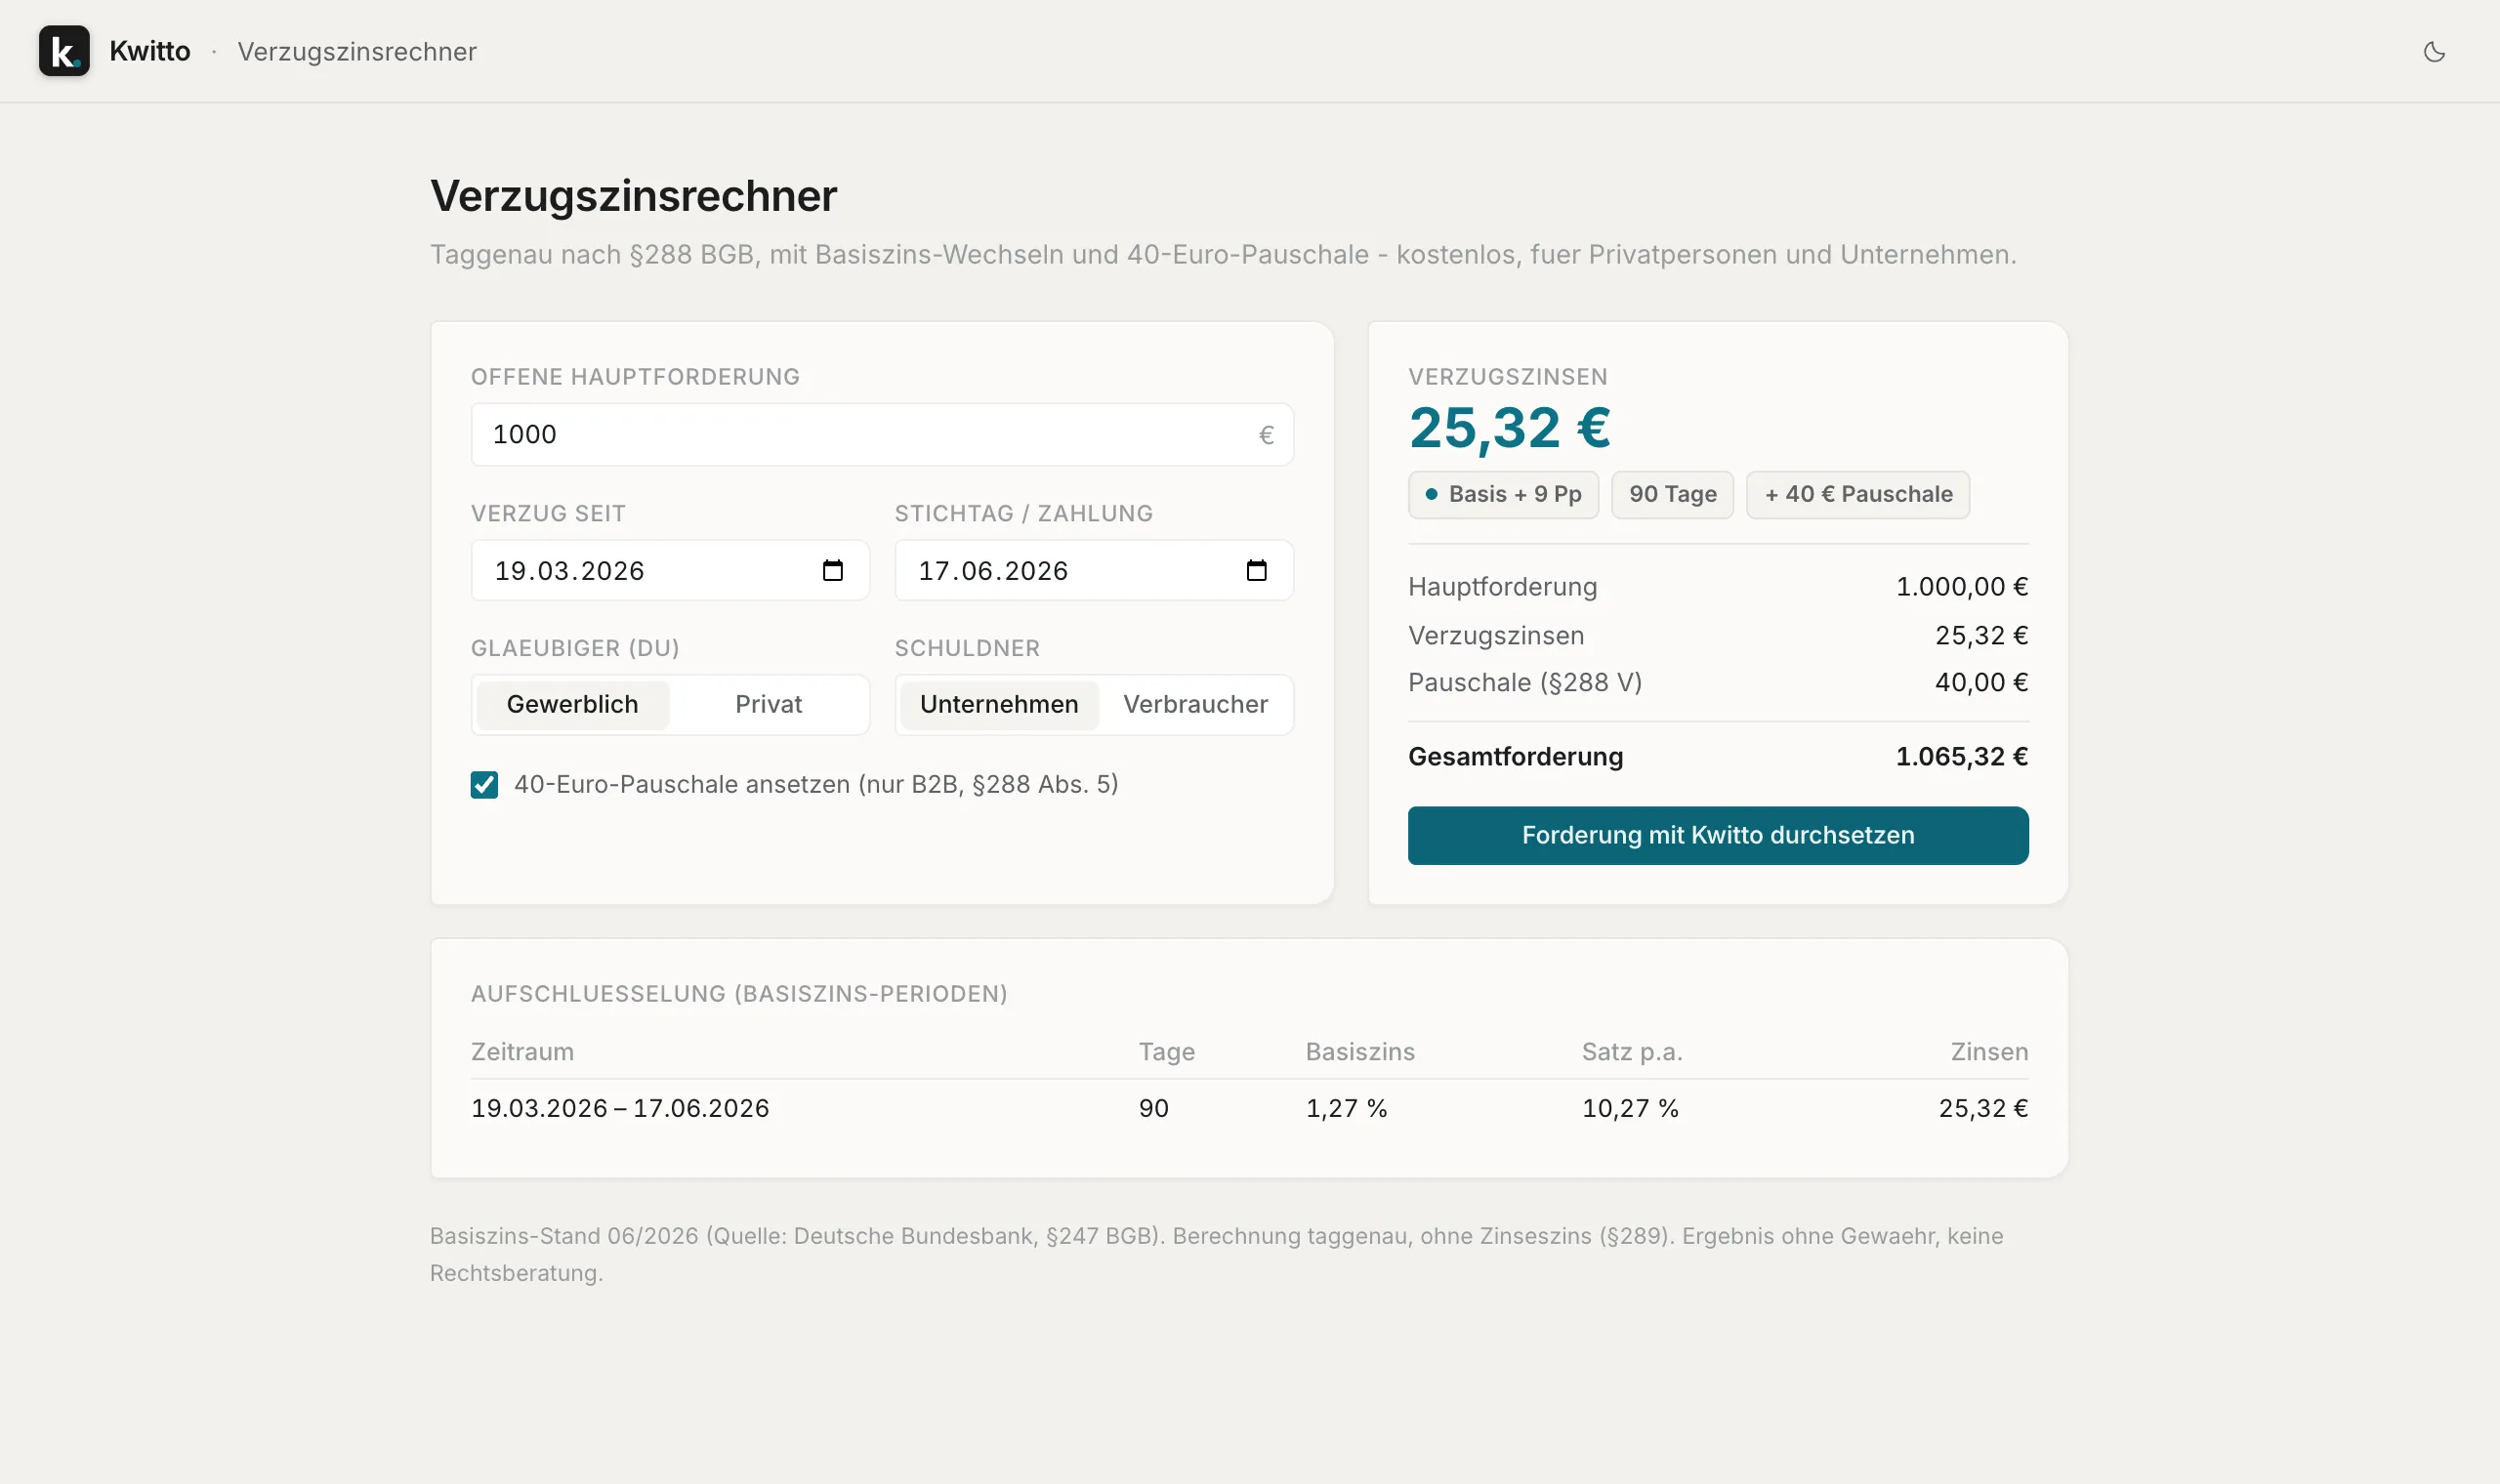2500x1484 pixels.
Task: Click the Euro symbol in amount field
Action: [x=1266, y=435]
